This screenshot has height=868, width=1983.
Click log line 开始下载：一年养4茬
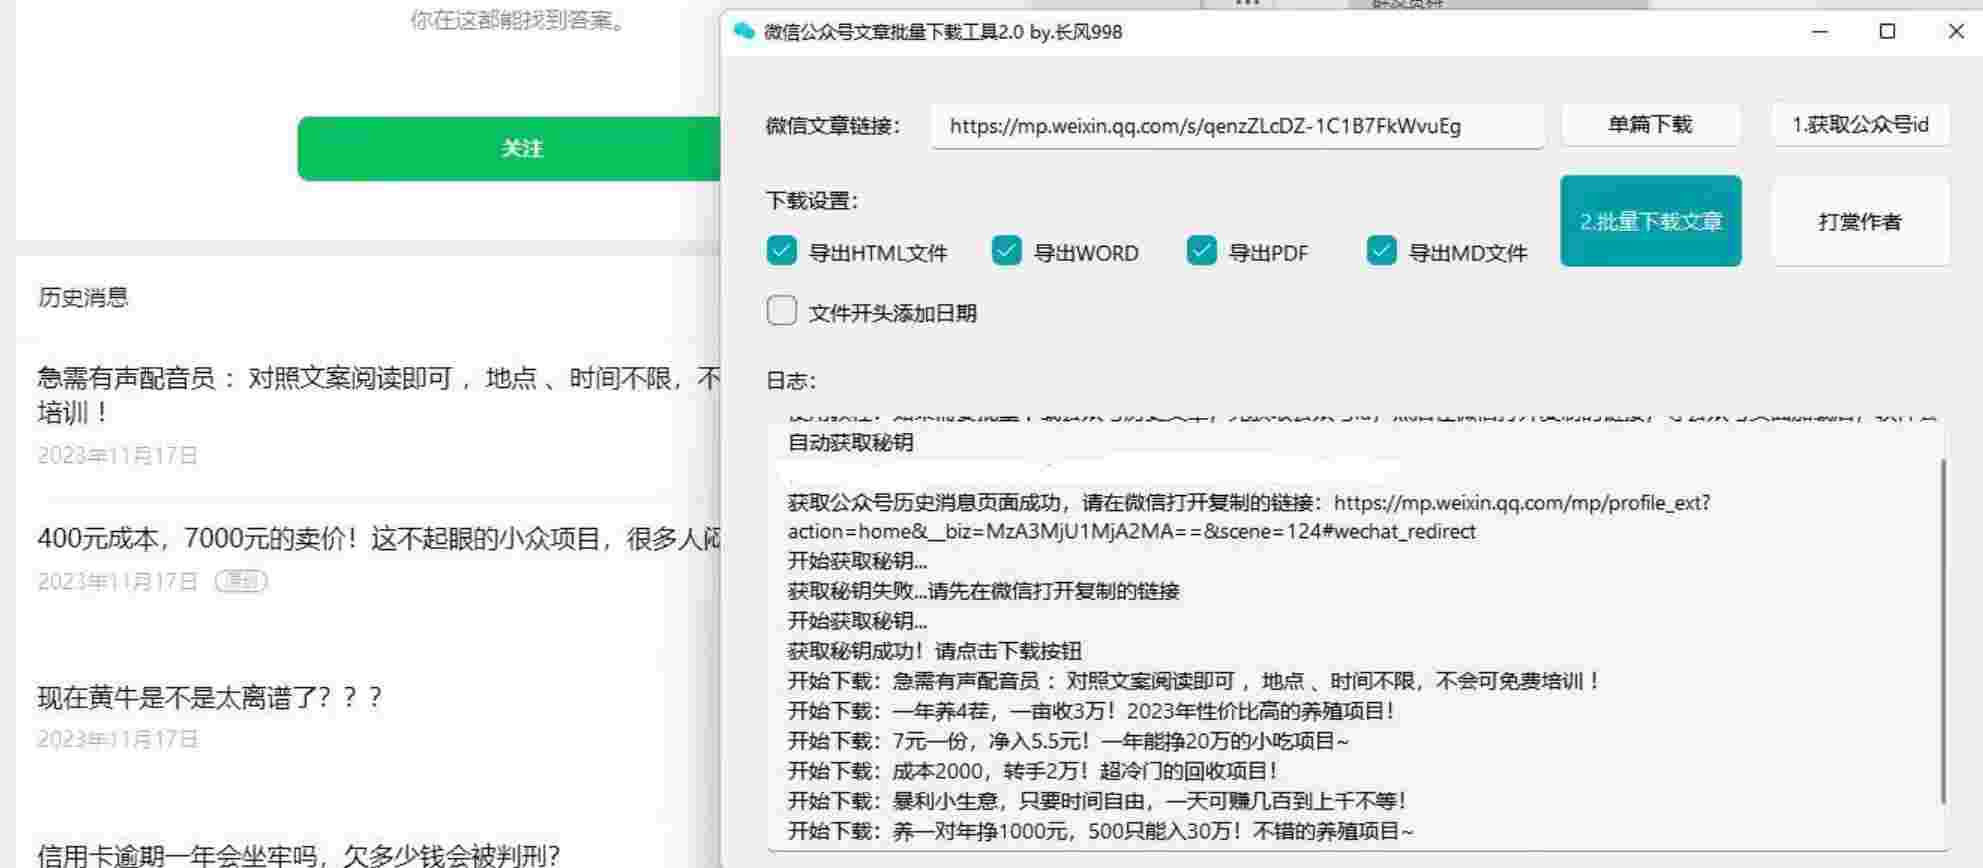[1091, 711]
